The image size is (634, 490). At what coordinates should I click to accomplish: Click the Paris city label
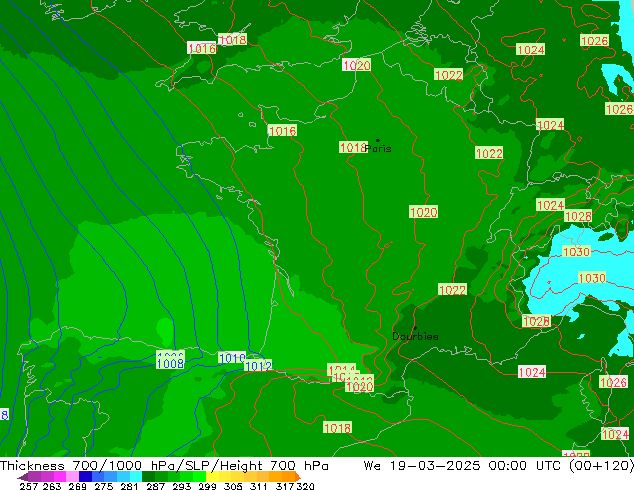(378, 149)
